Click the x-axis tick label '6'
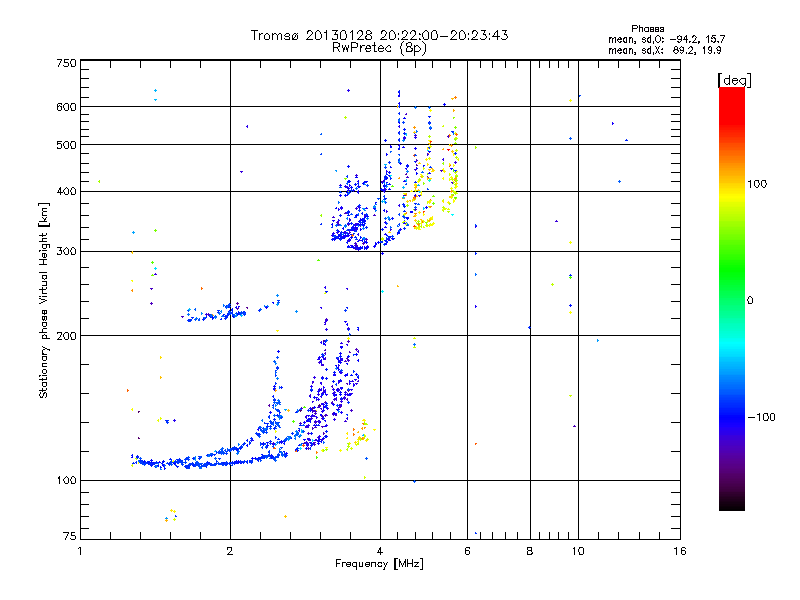Image resolution: width=800 pixels, height=600 pixels. coord(467,551)
